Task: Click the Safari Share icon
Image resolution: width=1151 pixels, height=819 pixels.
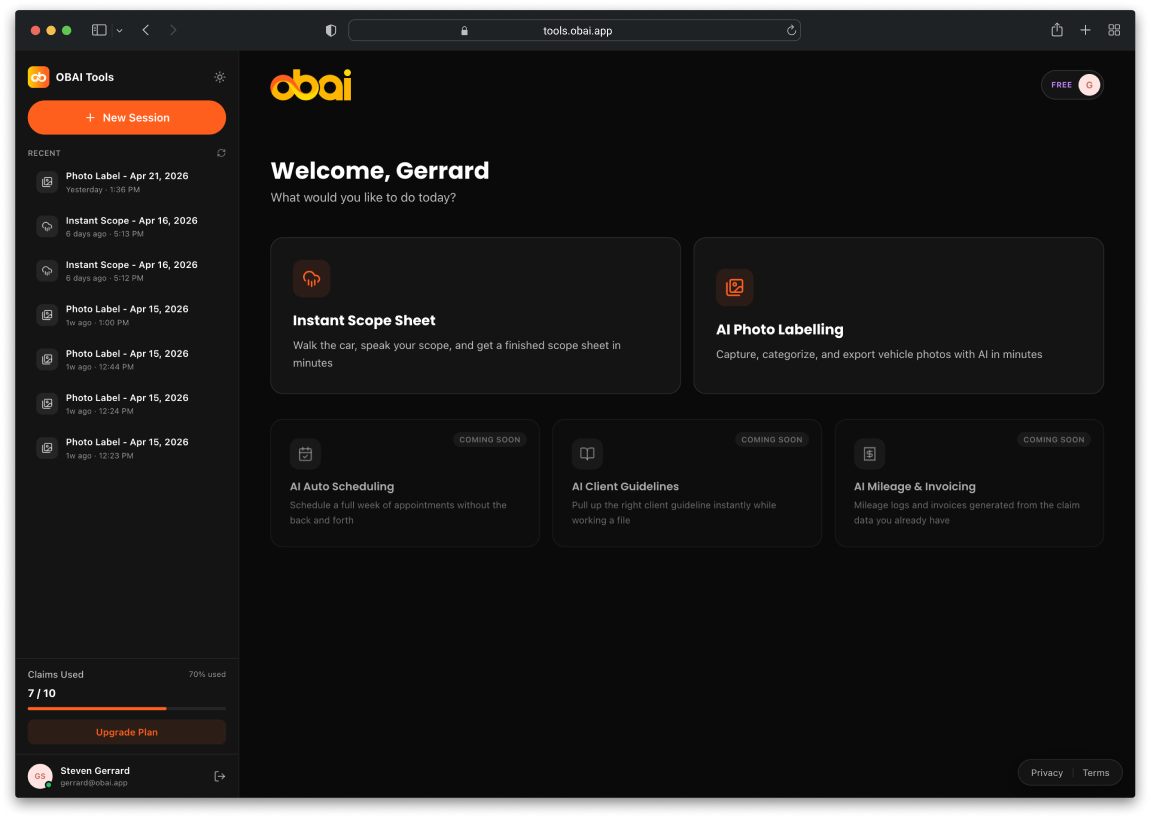Action: (x=1056, y=29)
